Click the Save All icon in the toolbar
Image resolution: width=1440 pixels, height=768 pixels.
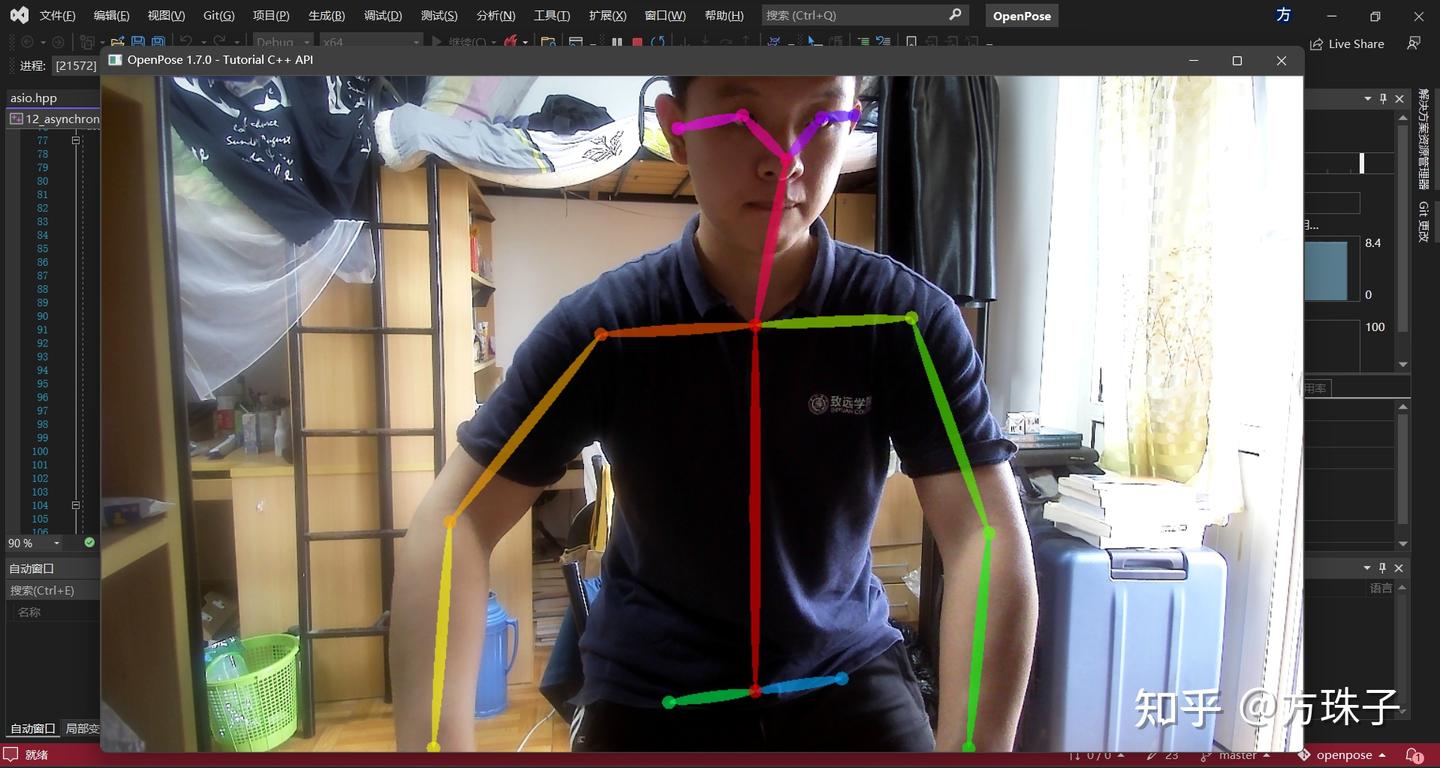click(x=158, y=43)
